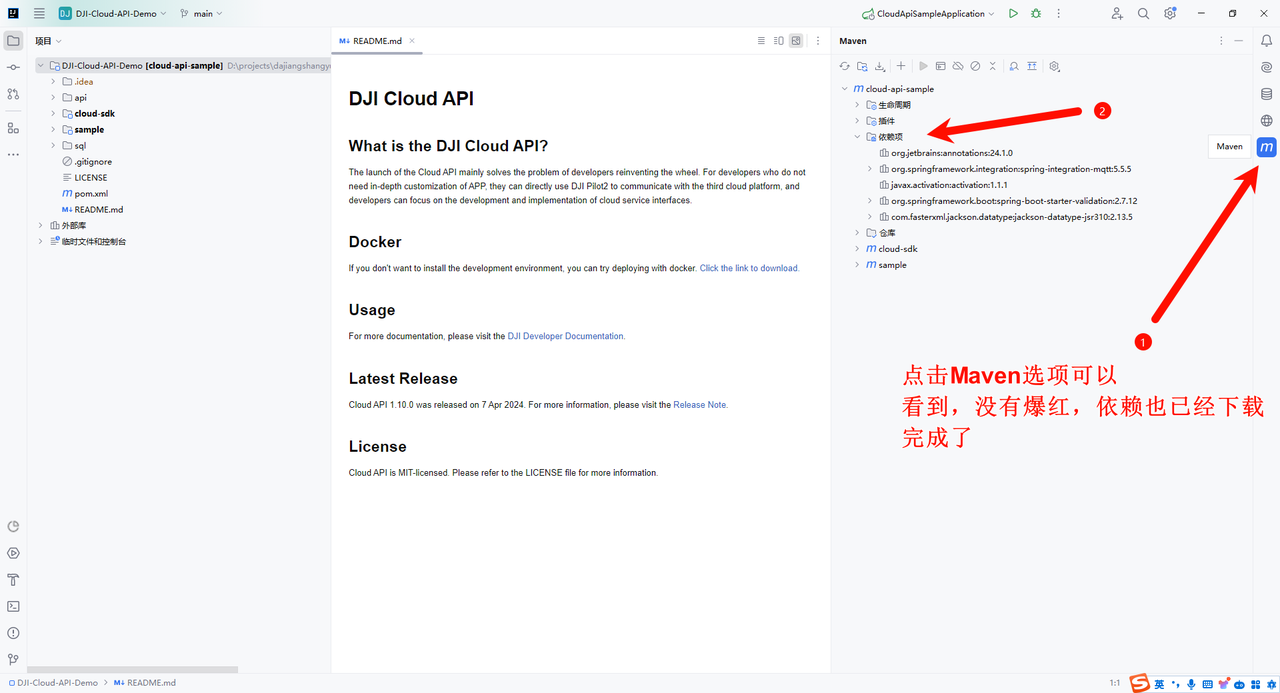
Task: Open DJI Developer Documentation link
Action: [566, 337]
